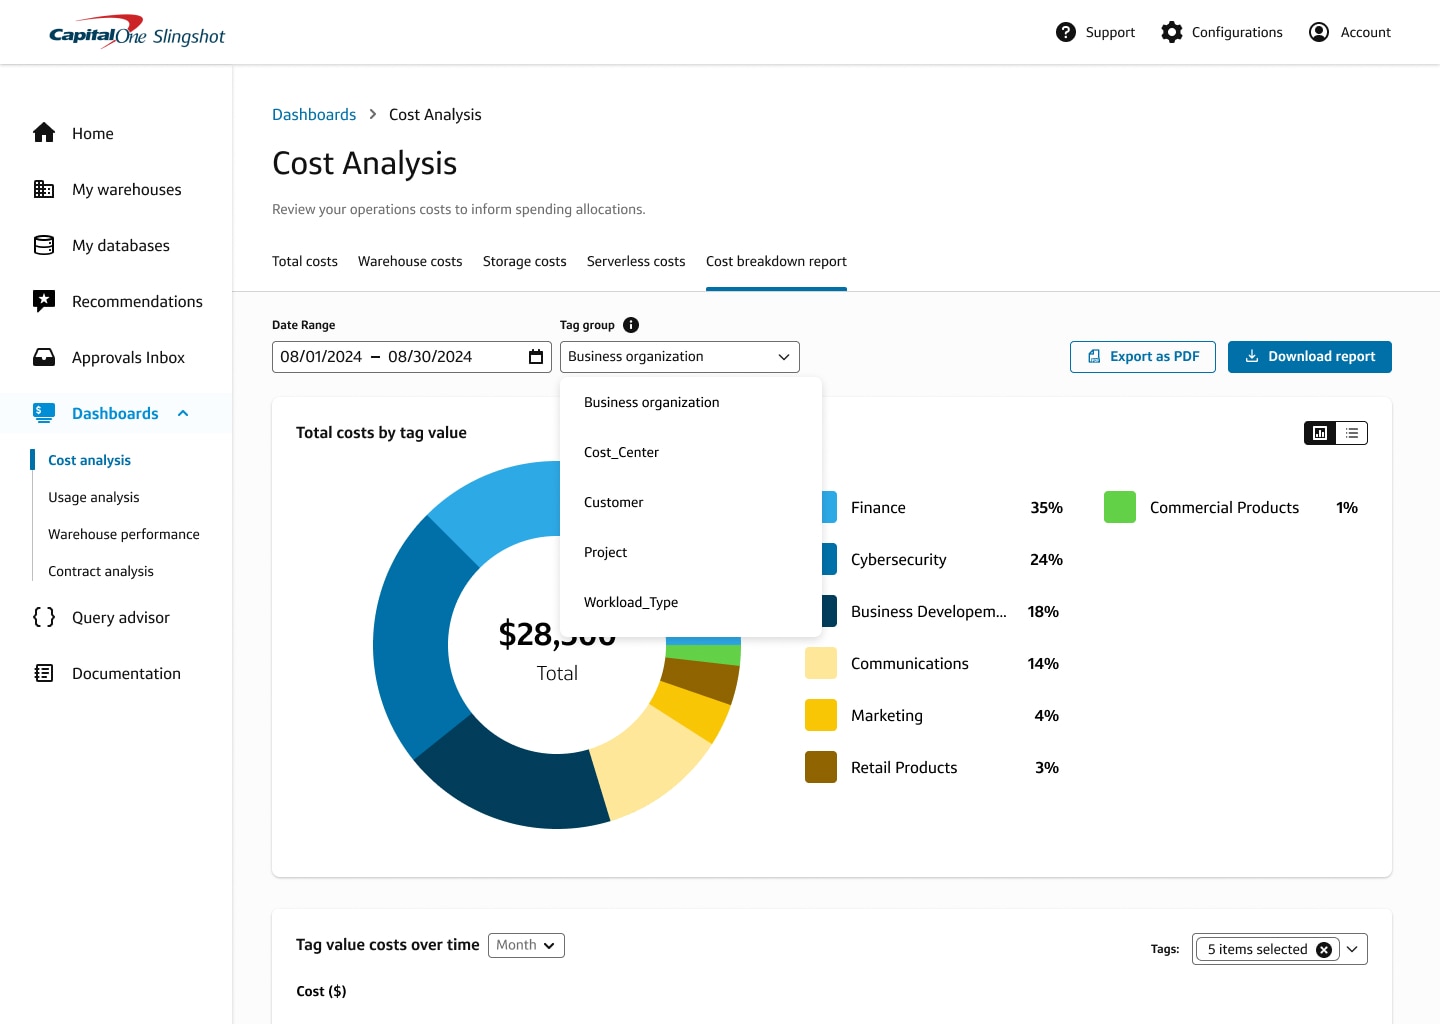Select Cost_Center from the tag group list
This screenshot has height=1024, width=1440.
(621, 452)
